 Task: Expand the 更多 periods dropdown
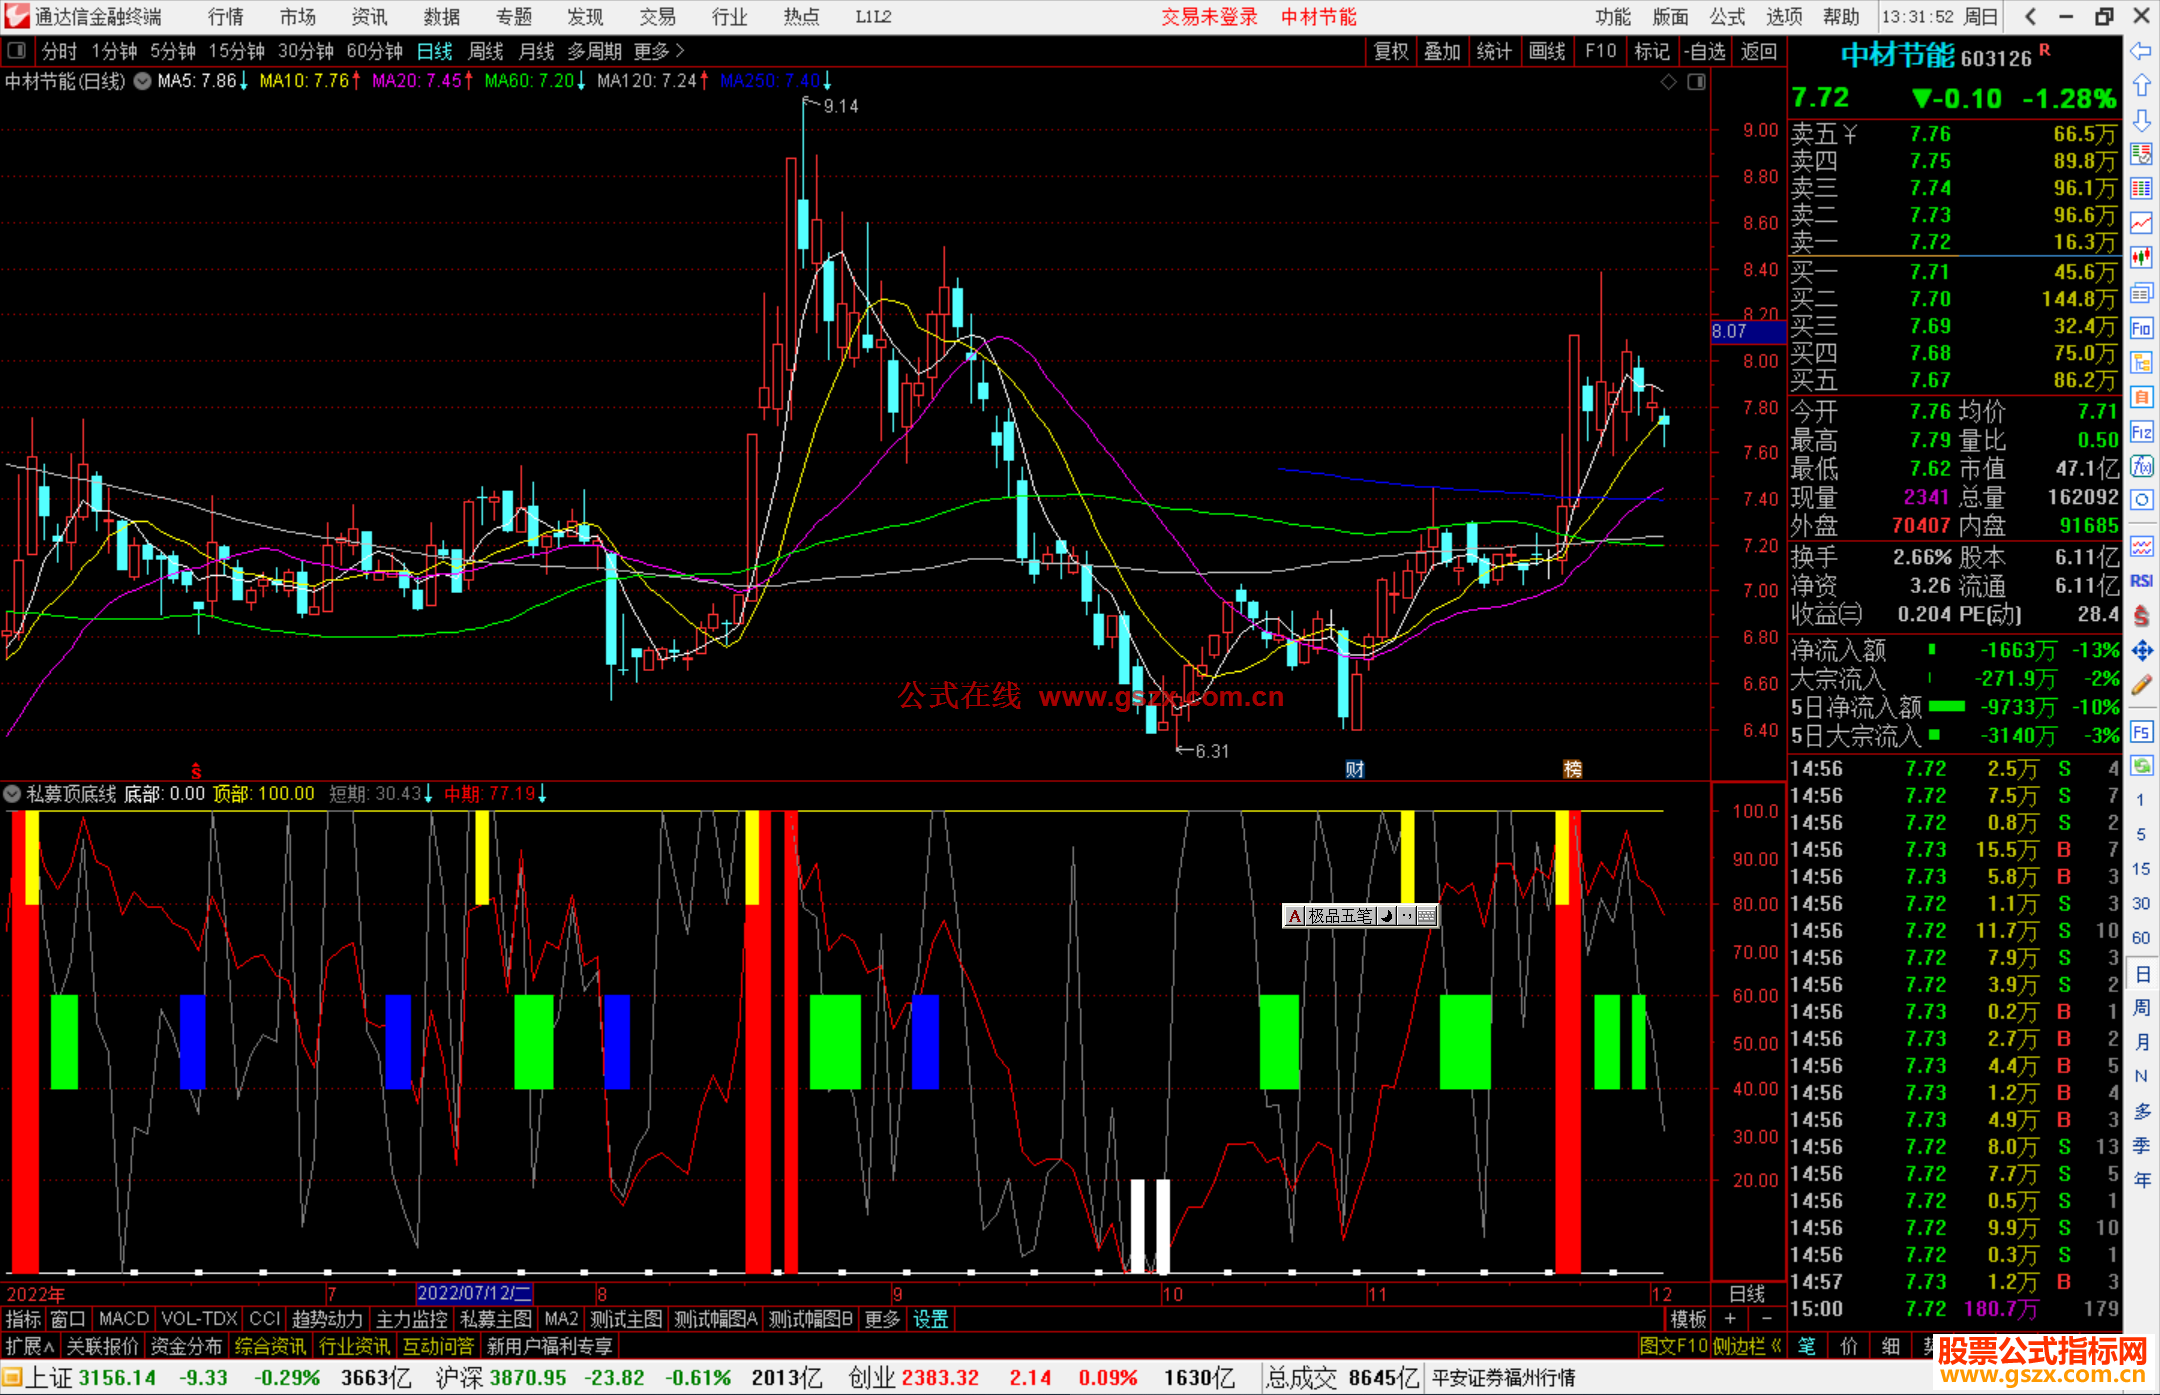pyautogui.click(x=659, y=51)
